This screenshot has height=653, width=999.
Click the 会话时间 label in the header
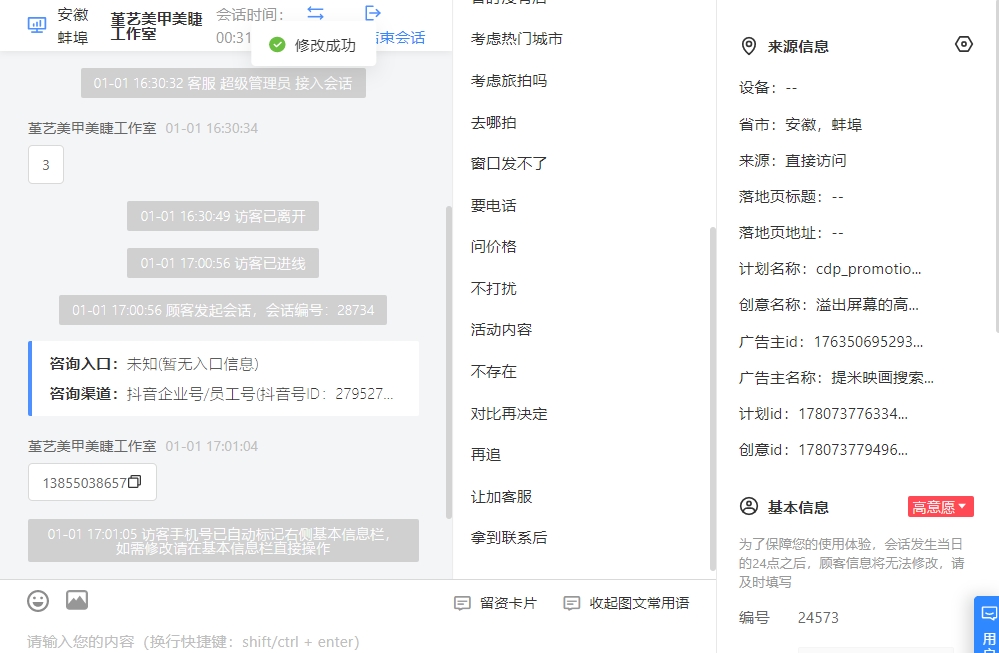pos(250,14)
